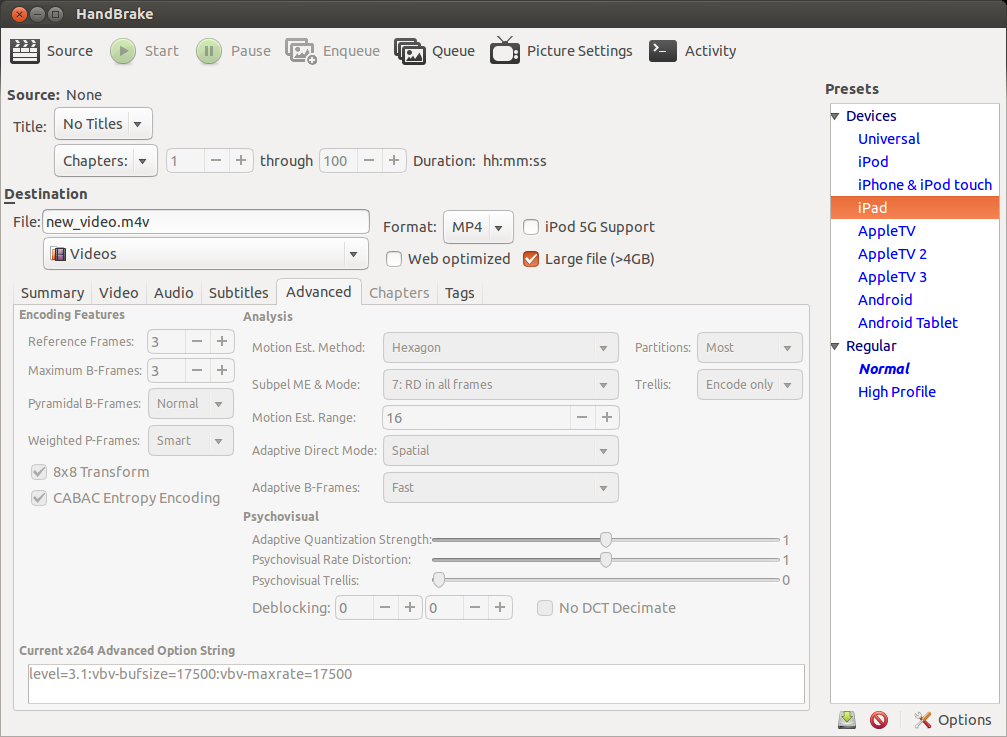Select the Normal preset
The height and width of the screenshot is (737, 1007).
click(x=884, y=369)
